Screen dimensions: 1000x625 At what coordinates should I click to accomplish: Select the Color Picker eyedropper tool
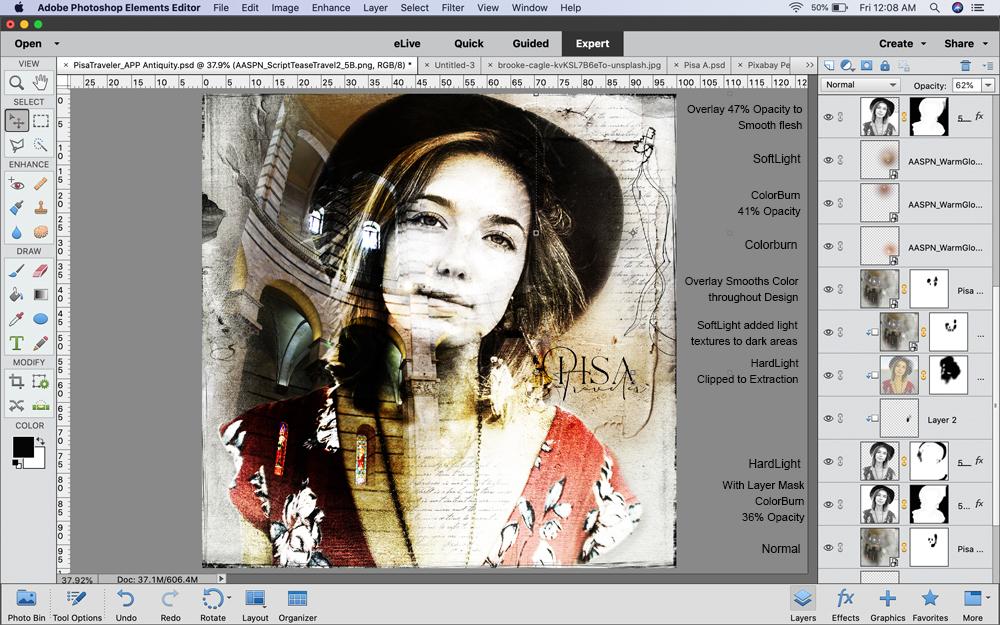click(17, 319)
